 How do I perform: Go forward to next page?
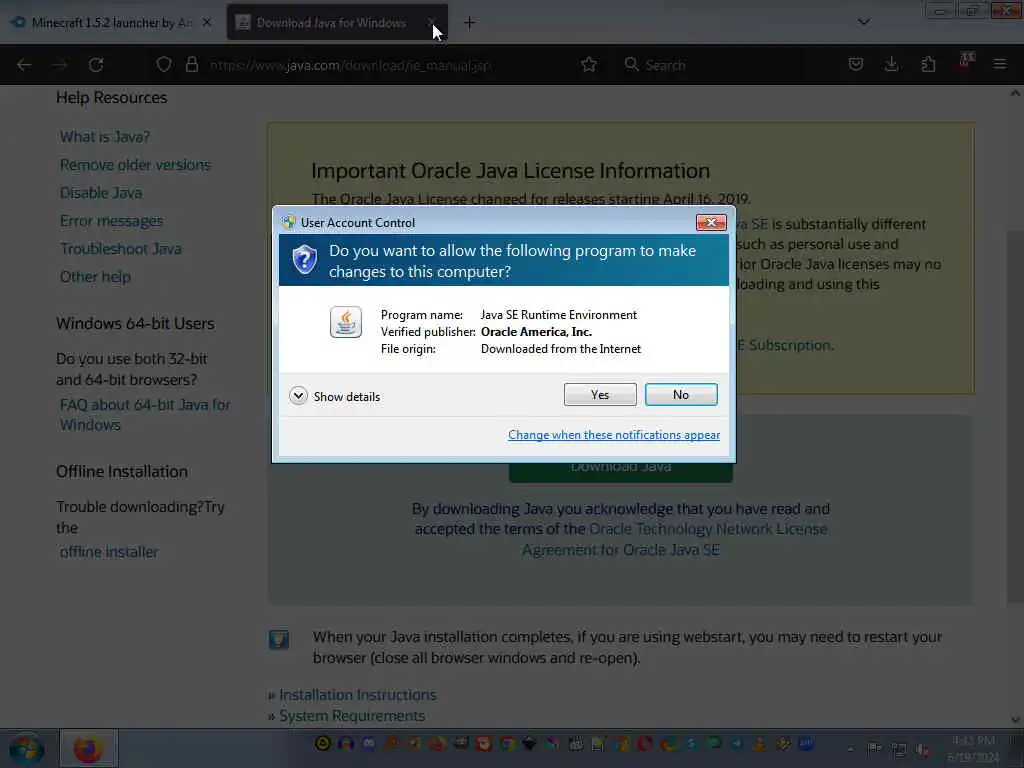pyautogui.click(x=60, y=65)
